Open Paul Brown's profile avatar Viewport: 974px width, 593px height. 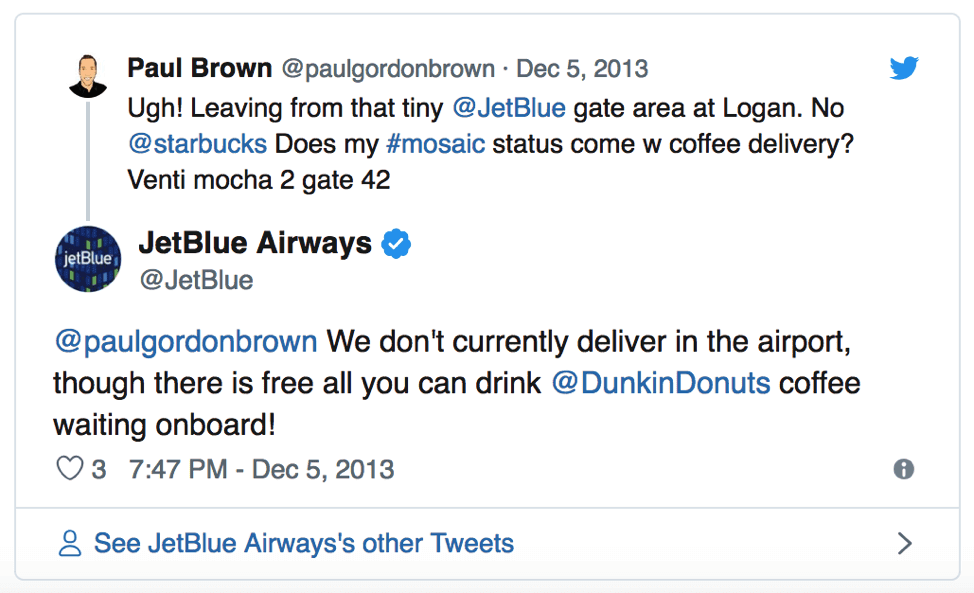click(x=88, y=76)
